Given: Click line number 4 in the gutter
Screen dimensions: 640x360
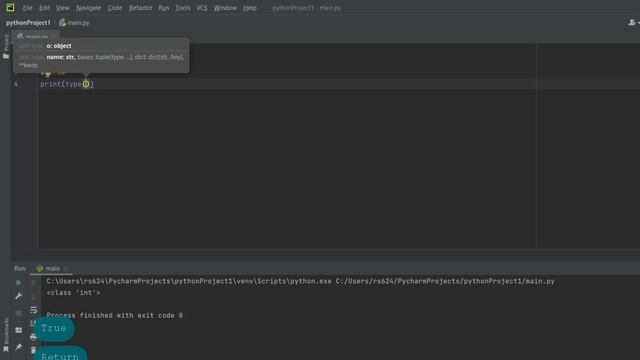Looking at the screenshot, I should 16,84.
